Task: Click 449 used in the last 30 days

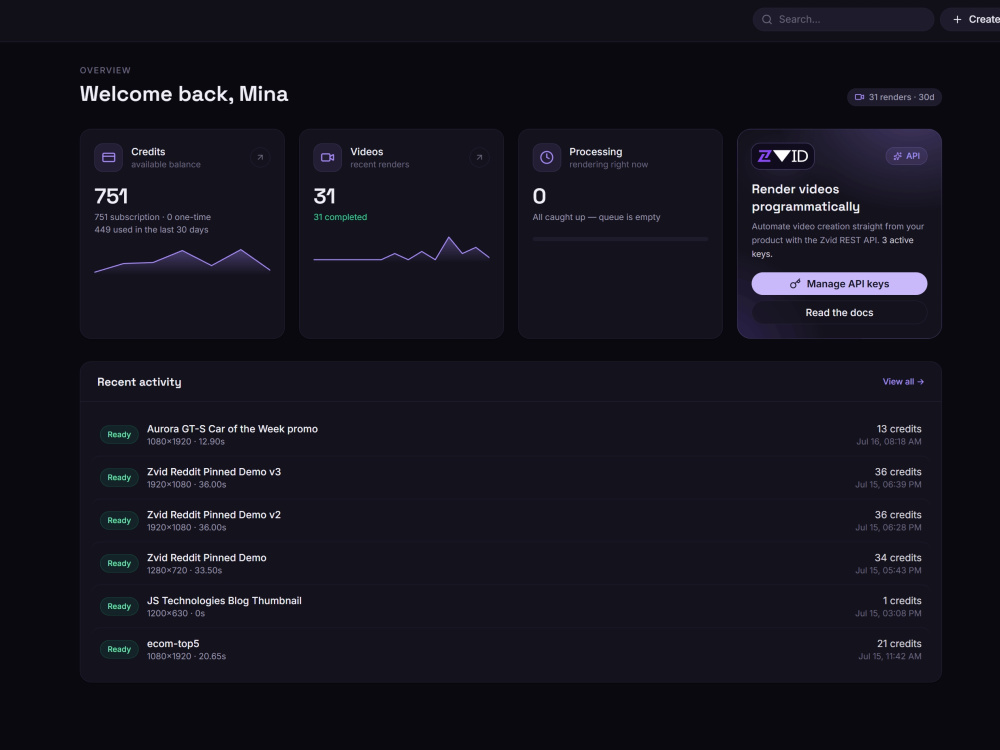Action: [151, 230]
